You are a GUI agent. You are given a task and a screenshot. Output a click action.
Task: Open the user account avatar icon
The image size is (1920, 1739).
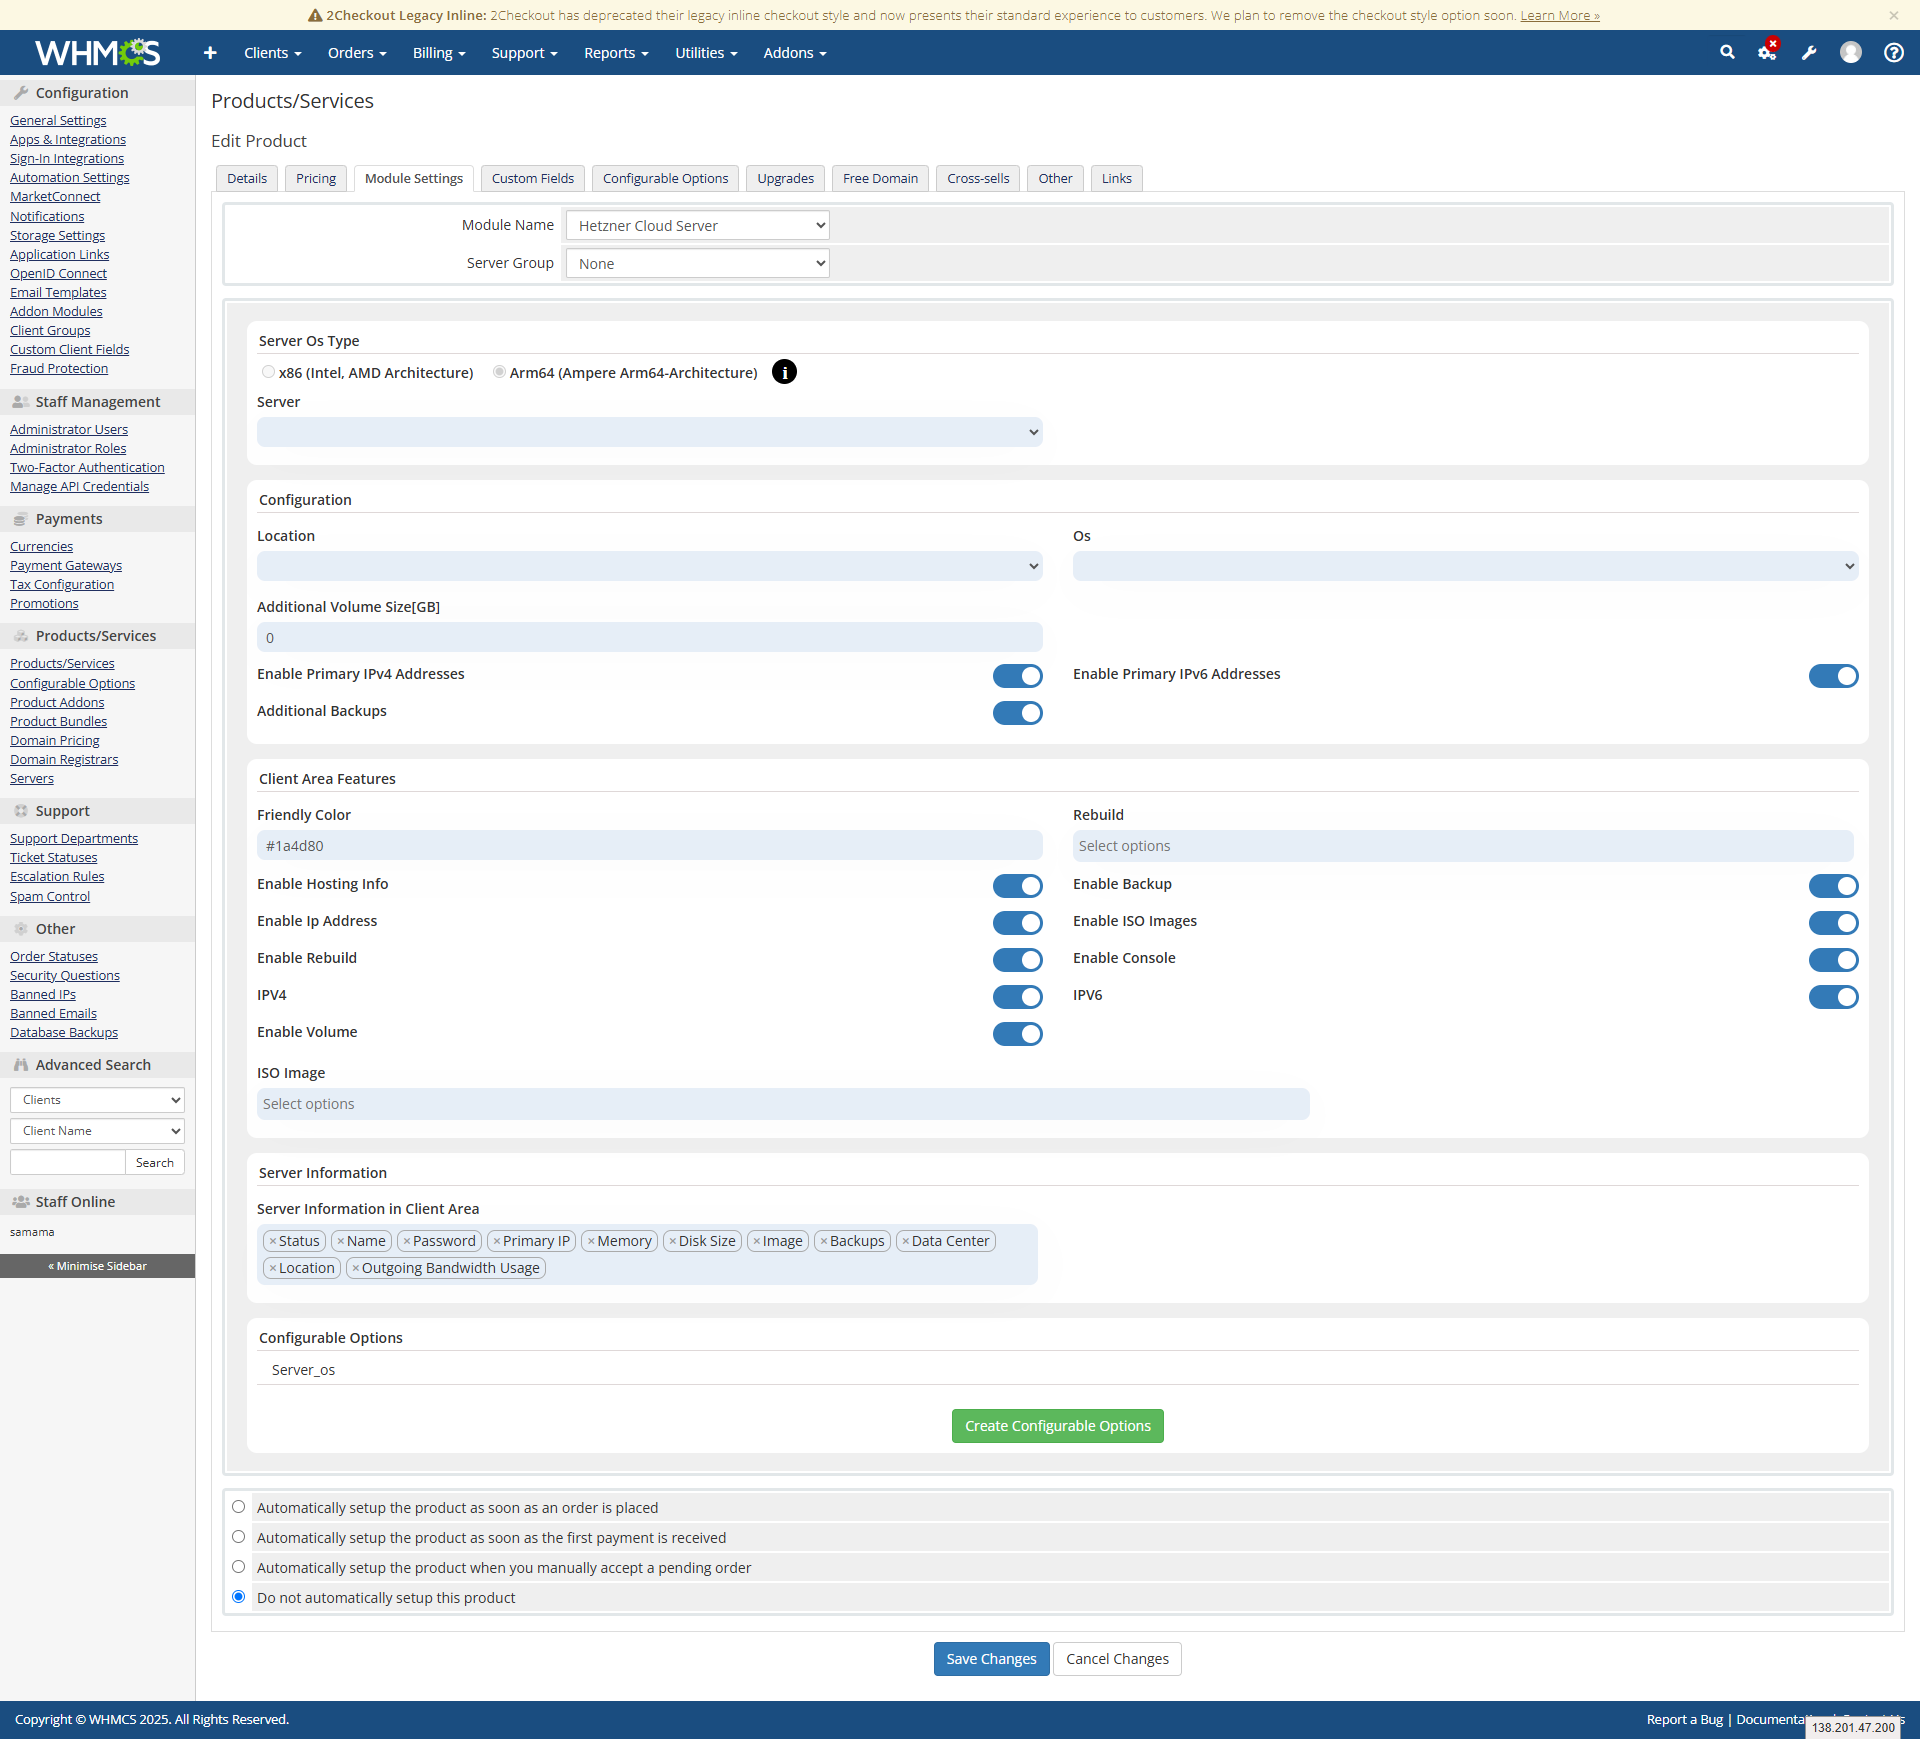coord(1851,52)
